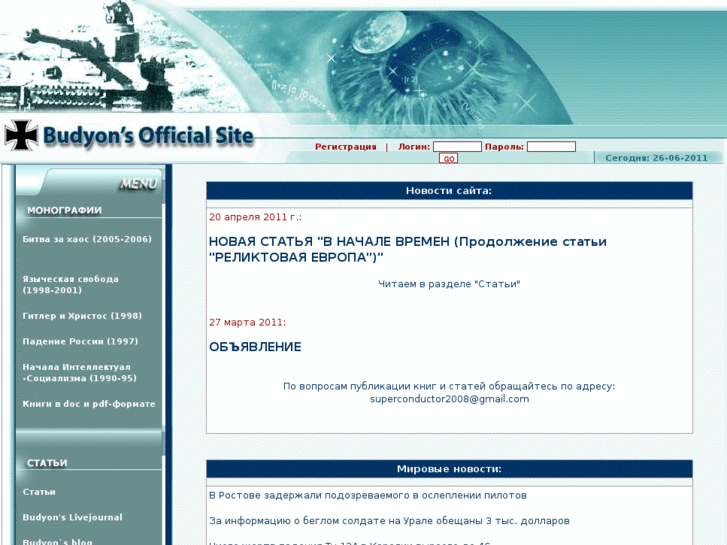This screenshot has height=545, width=727.
Task: Open news about Ростове задержали подозреваемого
Action: (368, 495)
